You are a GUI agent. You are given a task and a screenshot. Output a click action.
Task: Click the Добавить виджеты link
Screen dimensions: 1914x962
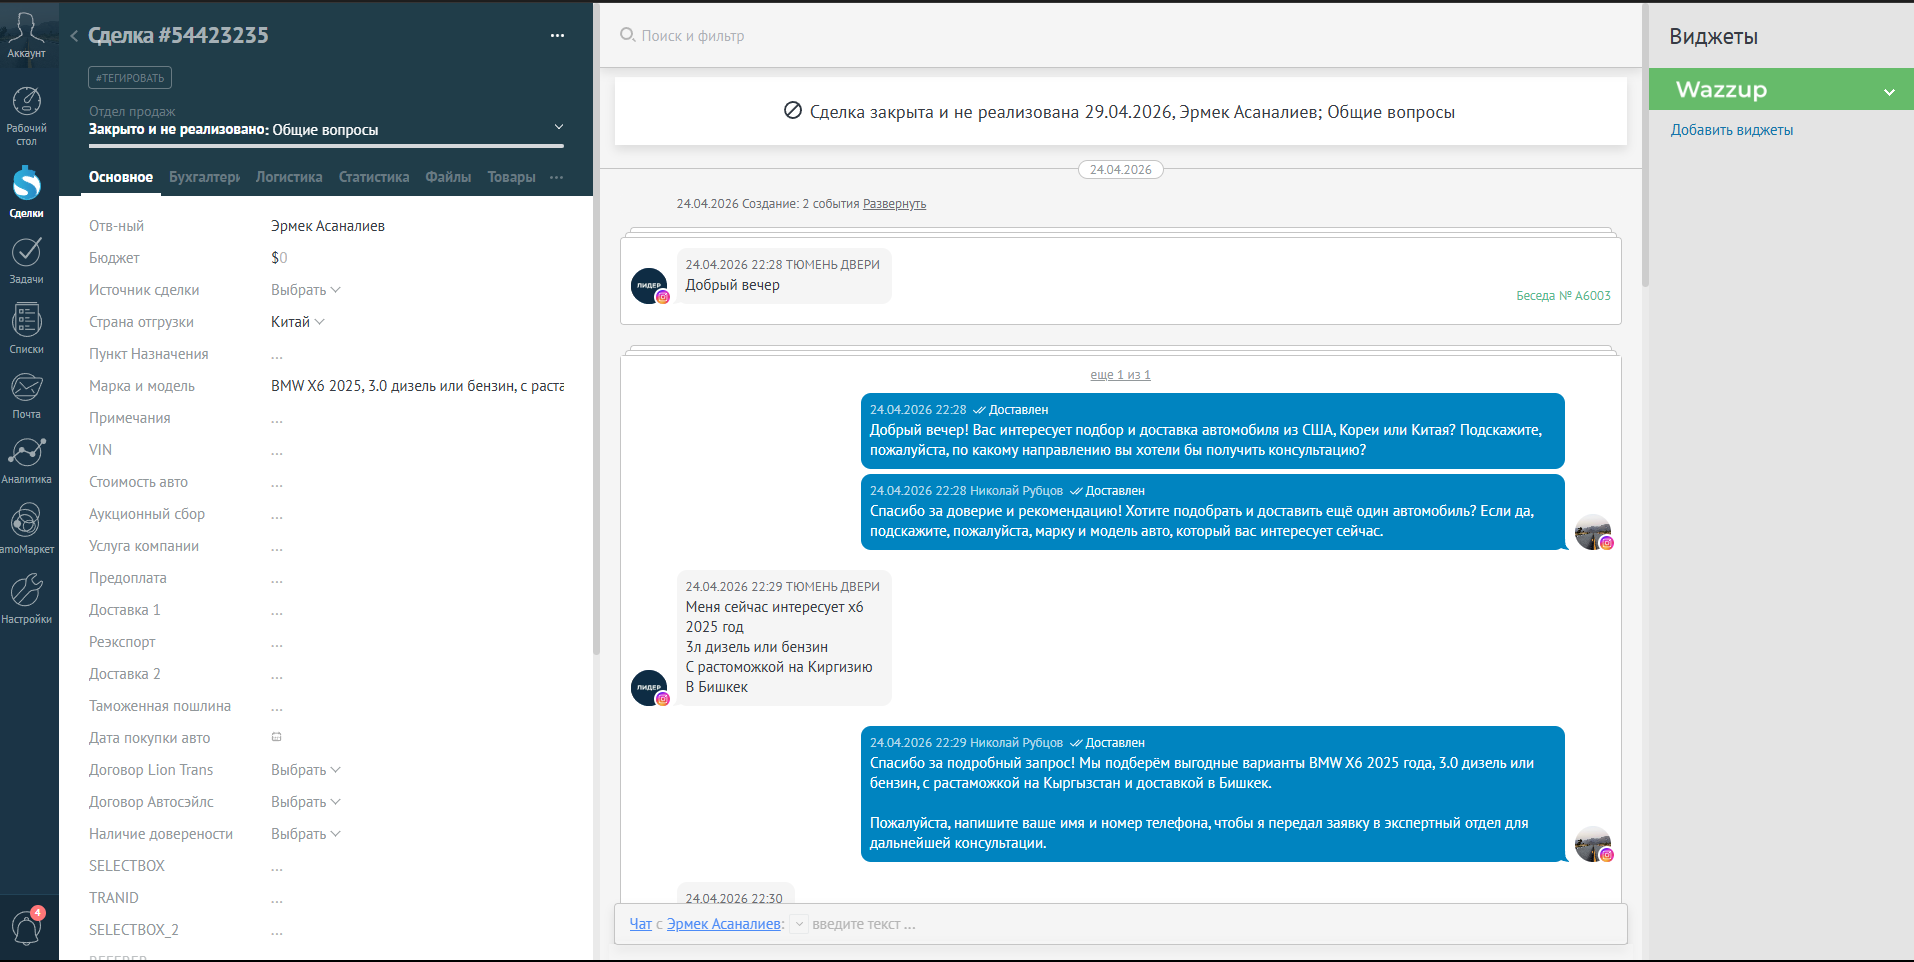(x=1731, y=130)
